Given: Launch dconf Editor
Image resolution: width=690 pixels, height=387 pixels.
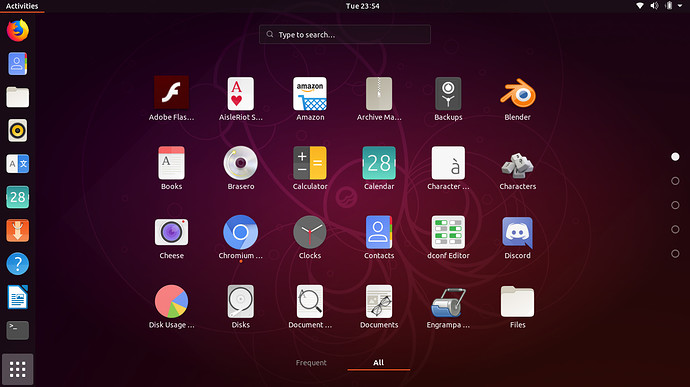Looking at the screenshot, I should 448,232.
